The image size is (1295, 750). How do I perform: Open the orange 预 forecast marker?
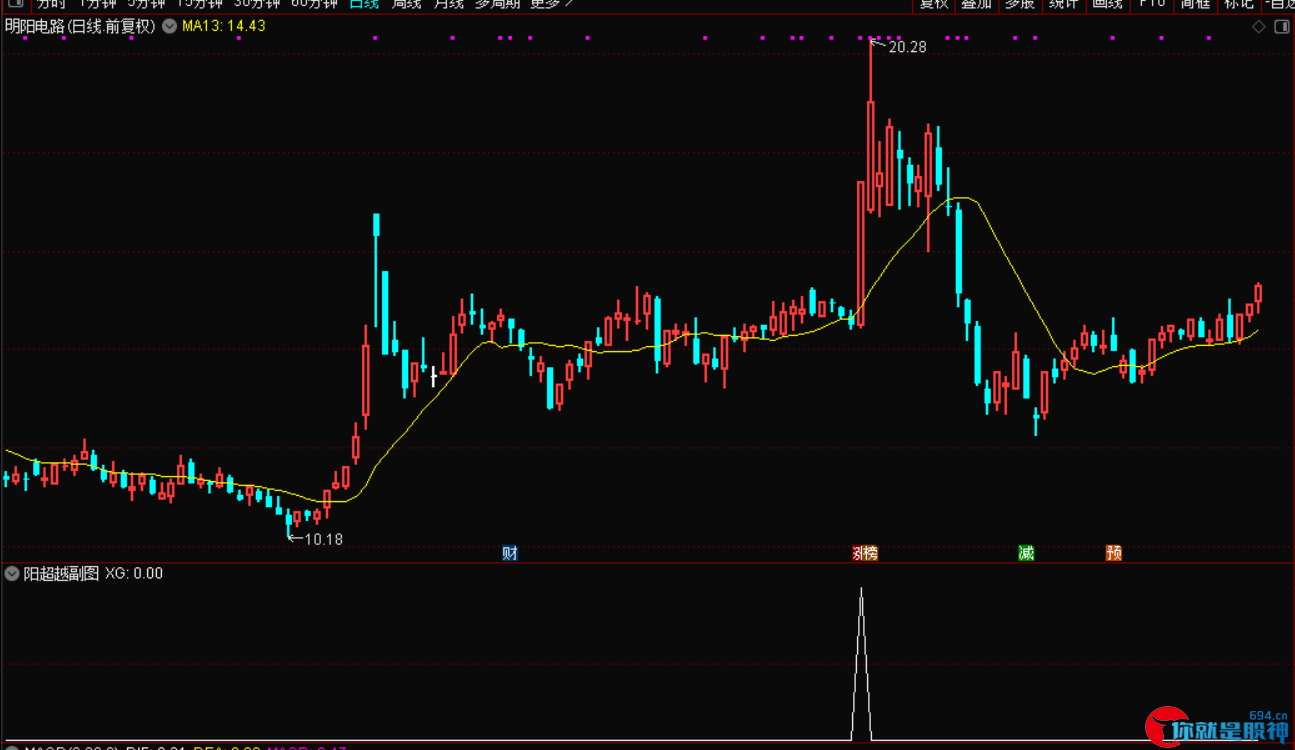(1114, 552)
